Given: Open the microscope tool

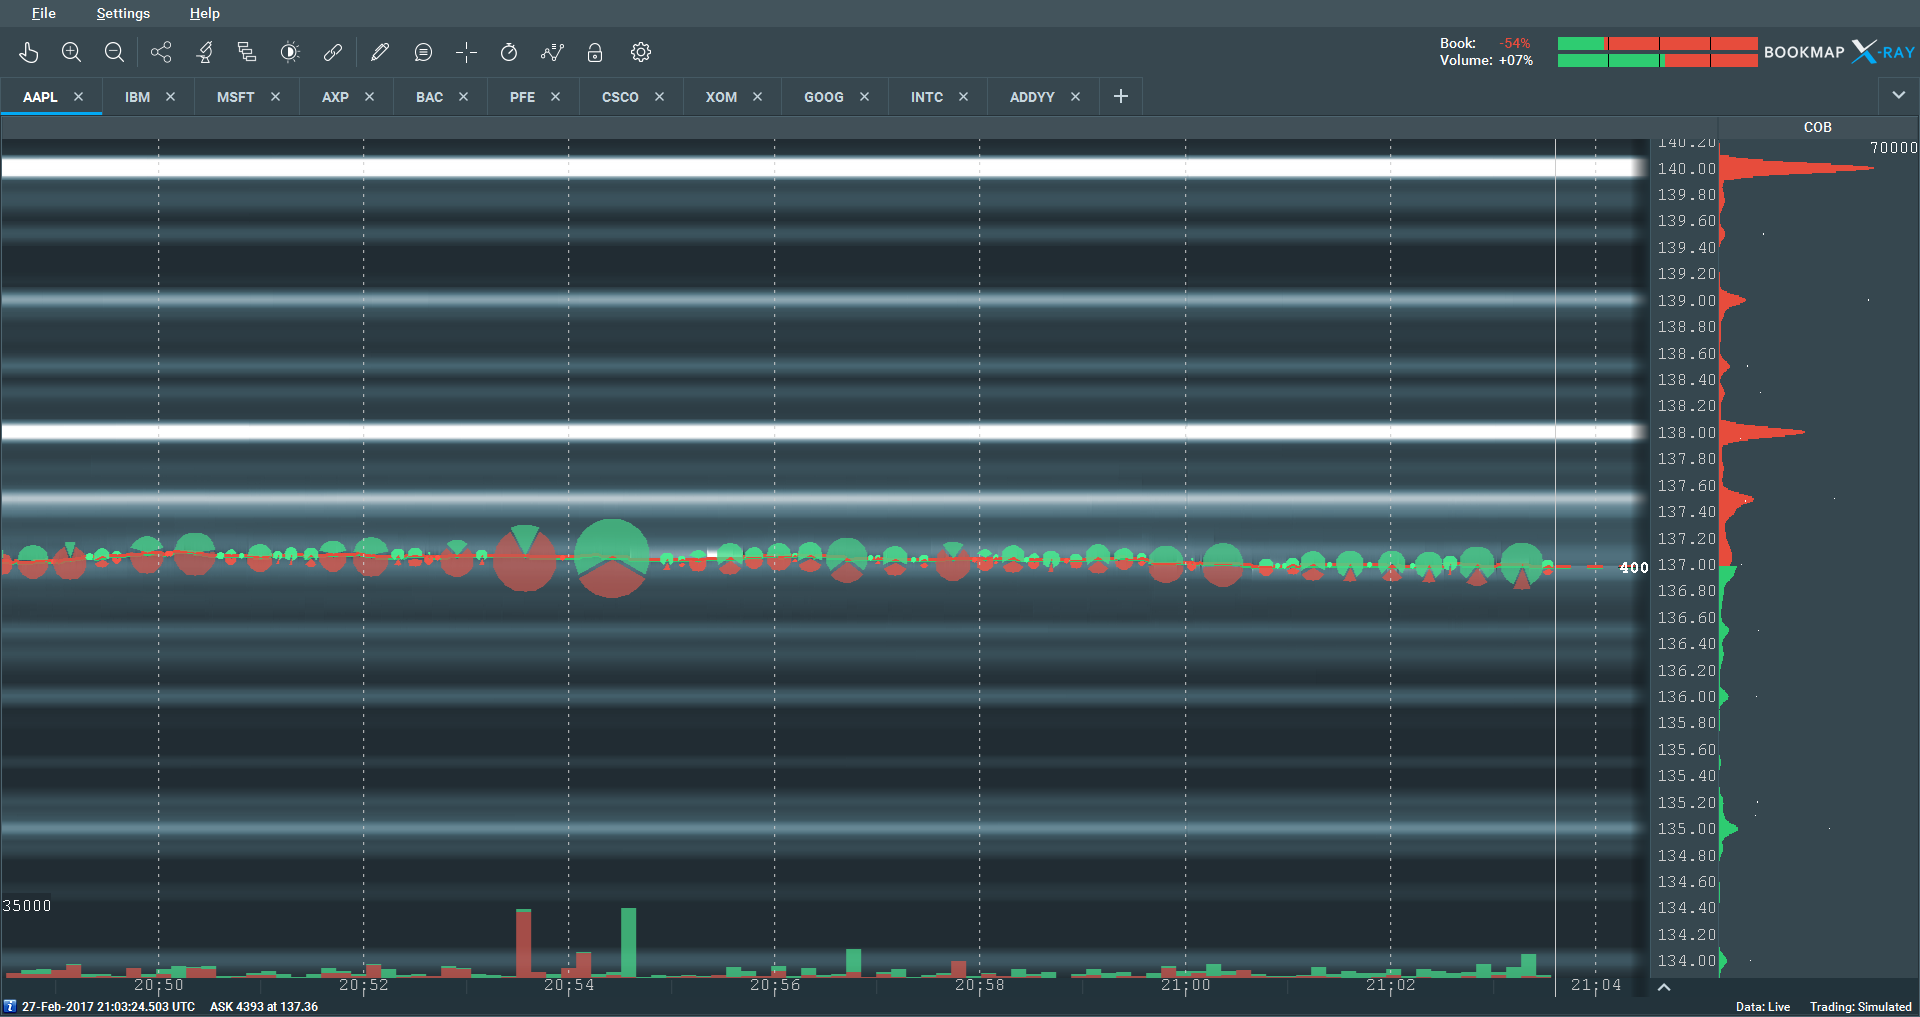Looking at the screenshot, I should (x=204, y=52).
